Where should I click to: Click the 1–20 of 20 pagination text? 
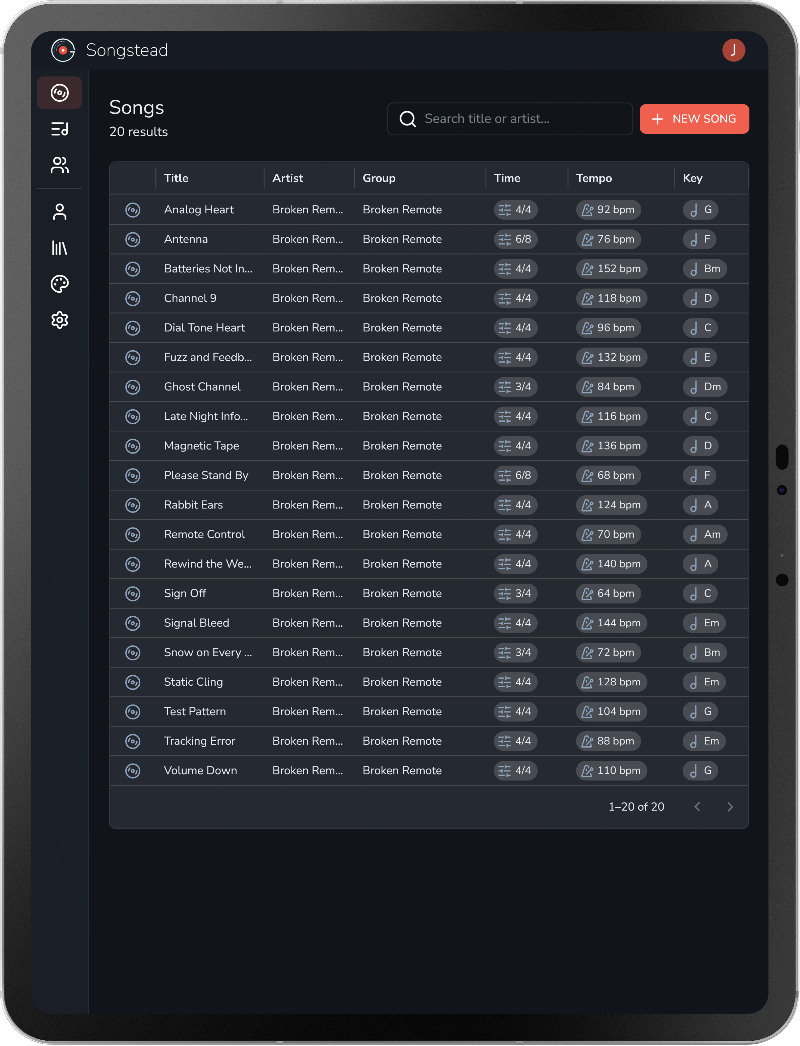coord(637,807)
